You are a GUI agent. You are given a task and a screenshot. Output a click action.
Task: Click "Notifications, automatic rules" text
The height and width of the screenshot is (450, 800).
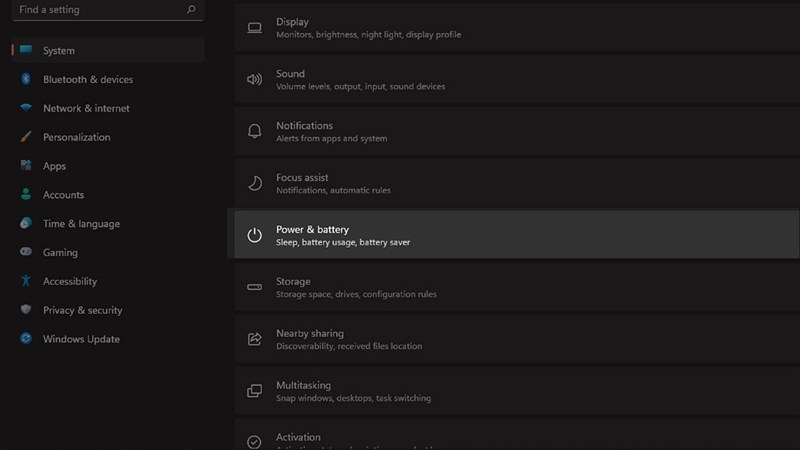pos(333,190)
